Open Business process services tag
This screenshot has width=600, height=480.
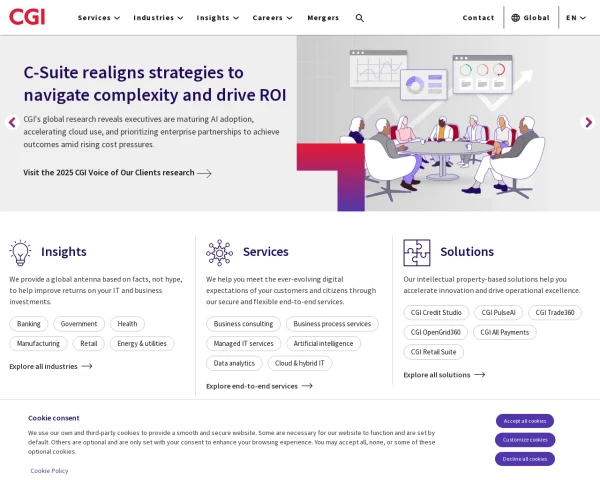[332, 324]
